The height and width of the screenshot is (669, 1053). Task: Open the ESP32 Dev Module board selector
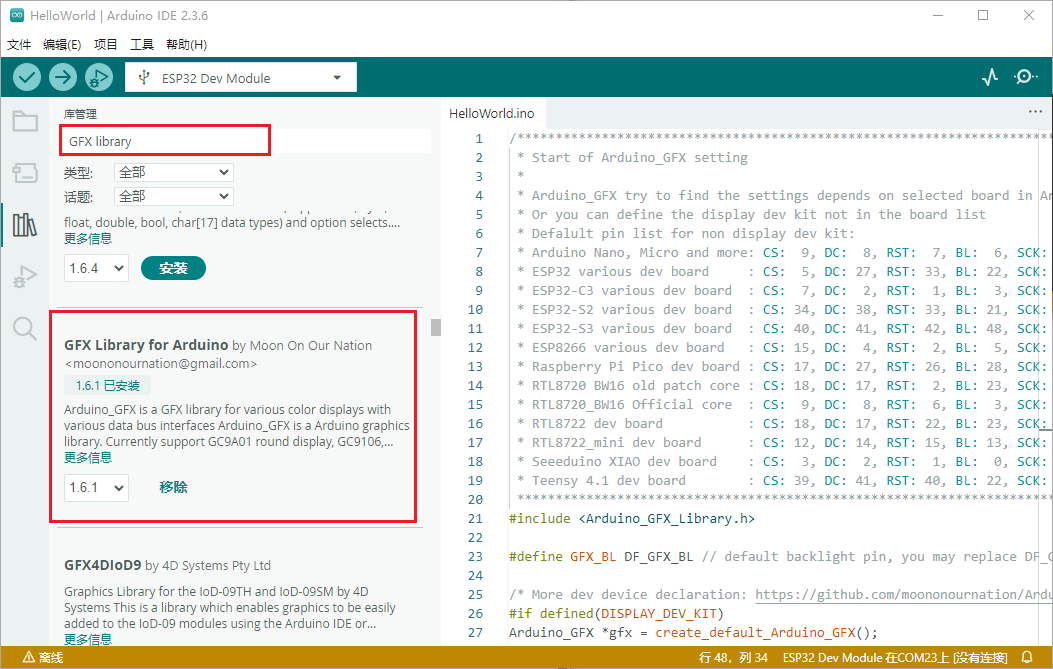(240, 78)
